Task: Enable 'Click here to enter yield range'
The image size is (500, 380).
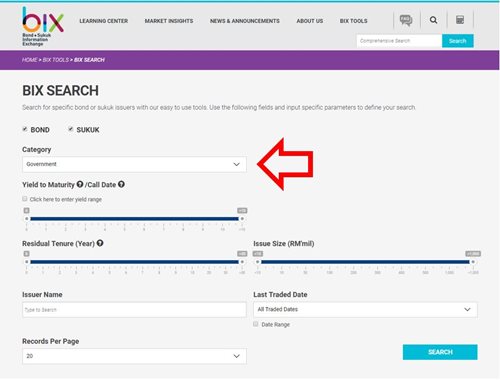Action: [25, 199]
